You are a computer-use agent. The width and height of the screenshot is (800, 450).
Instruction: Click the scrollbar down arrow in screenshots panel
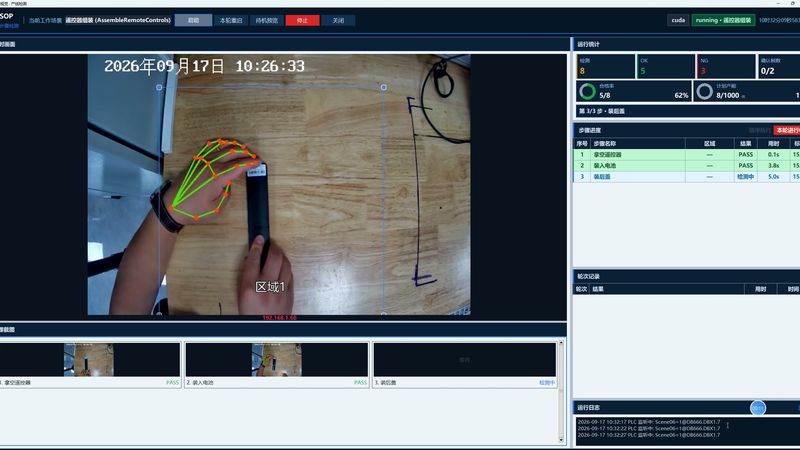point(561,440)
